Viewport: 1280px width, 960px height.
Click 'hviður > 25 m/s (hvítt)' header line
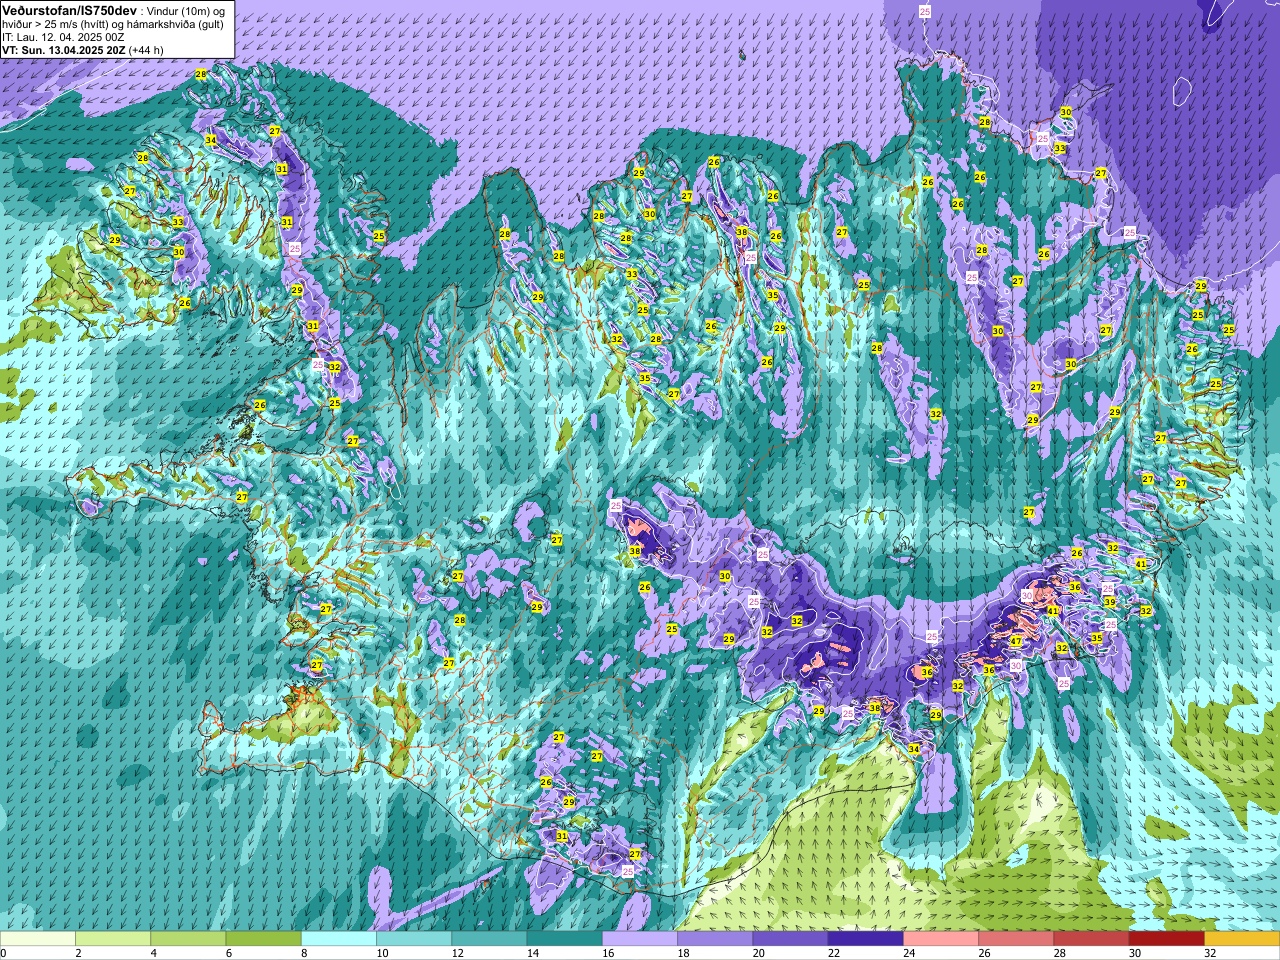pos(56,24)
